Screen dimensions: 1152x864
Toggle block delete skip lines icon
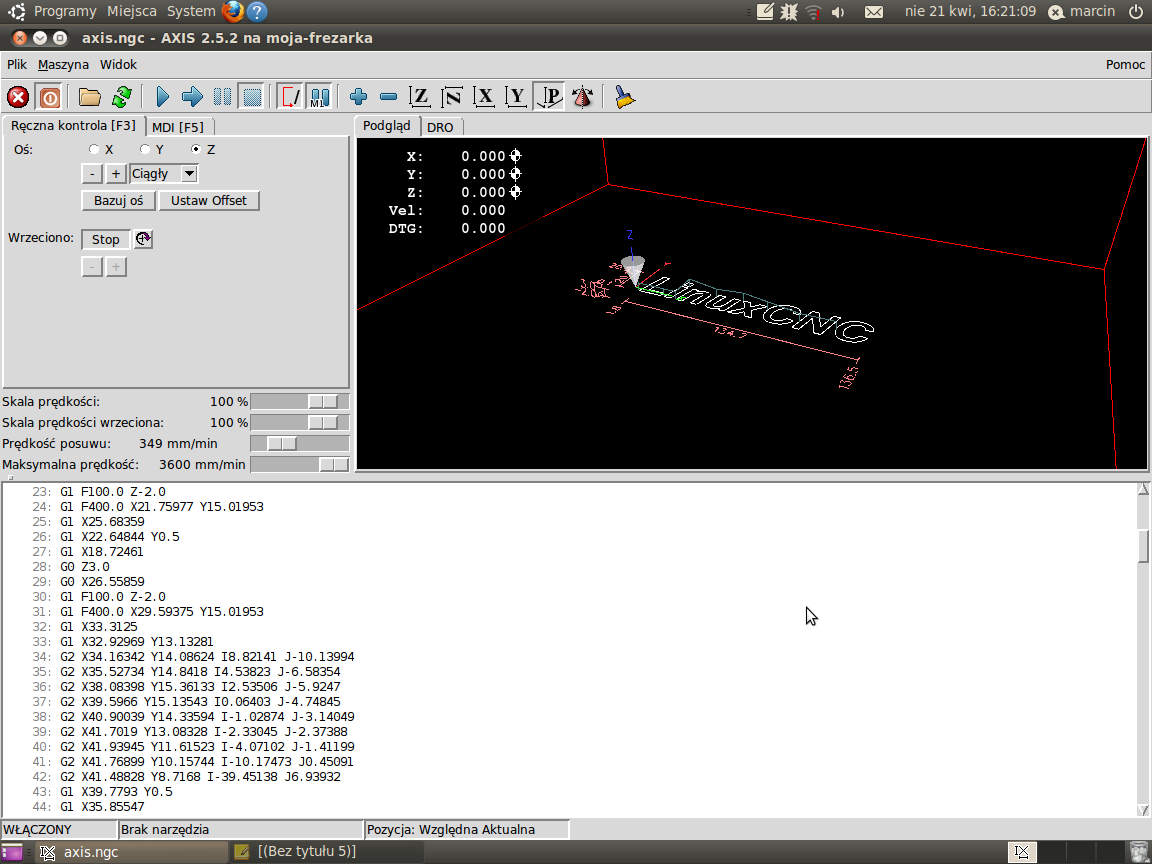point(290,97)
